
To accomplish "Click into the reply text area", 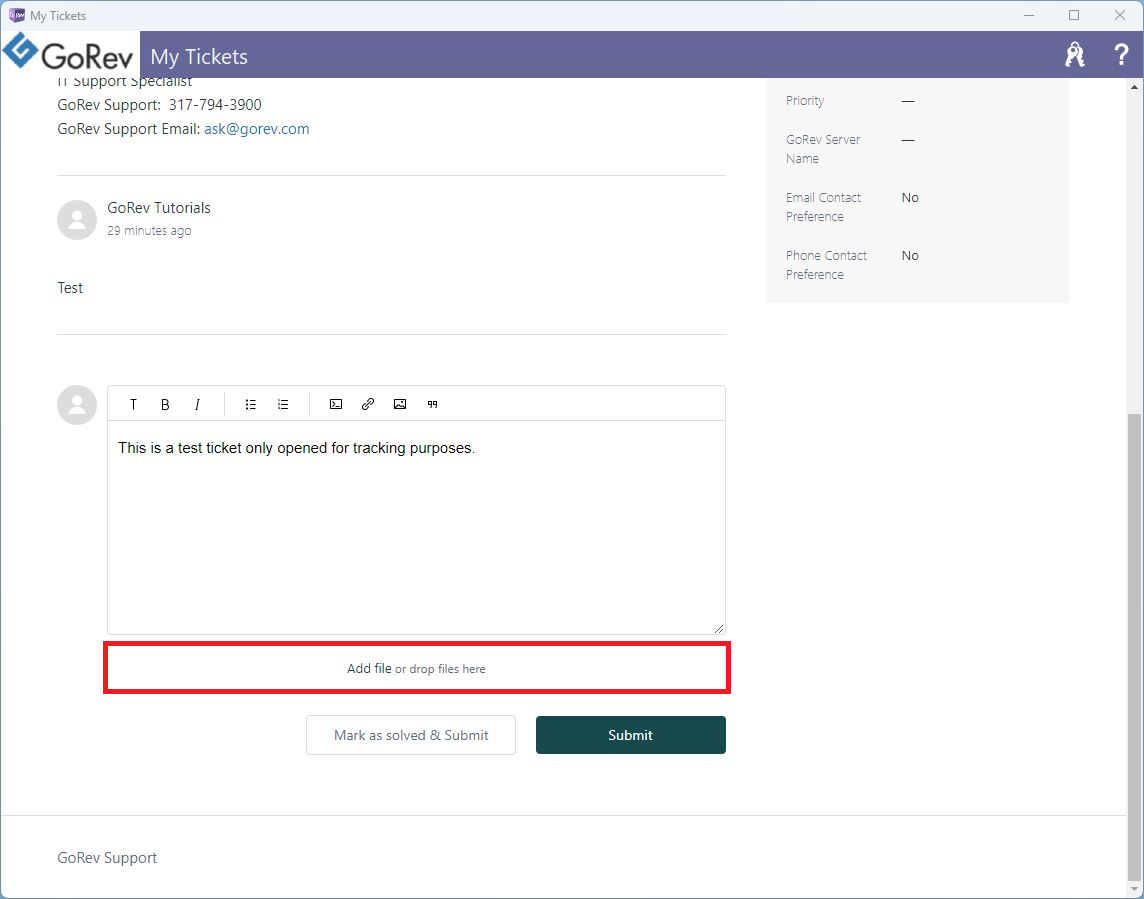I will [x=417, y=527].
